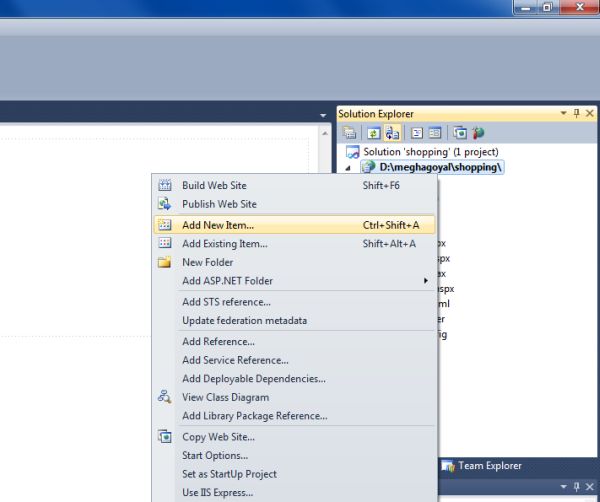Open ASP.NET Configuration globe icon
This screenshot has height=502, width=600.
(478, 133)
